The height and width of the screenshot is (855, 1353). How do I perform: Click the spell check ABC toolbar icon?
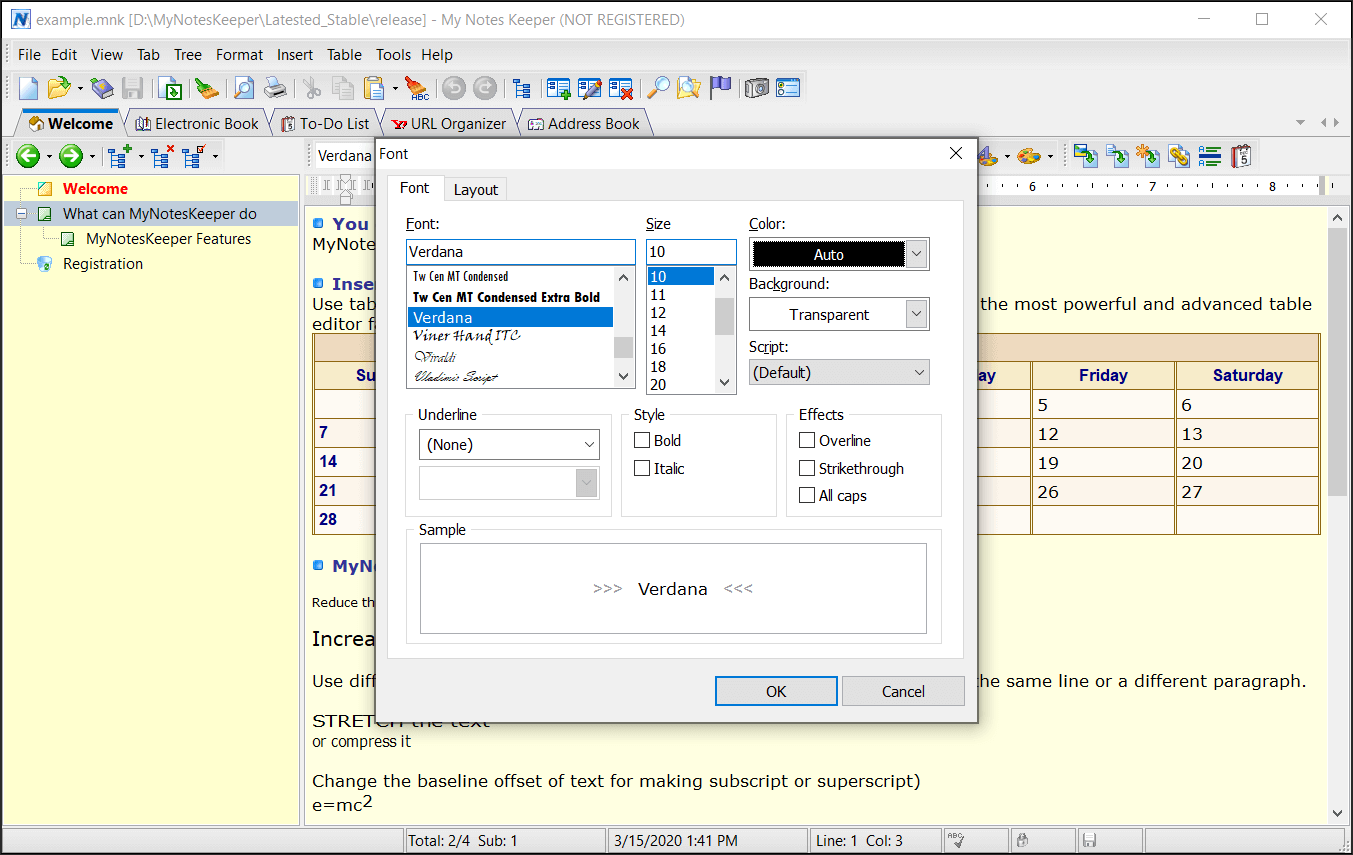[417, 88]
